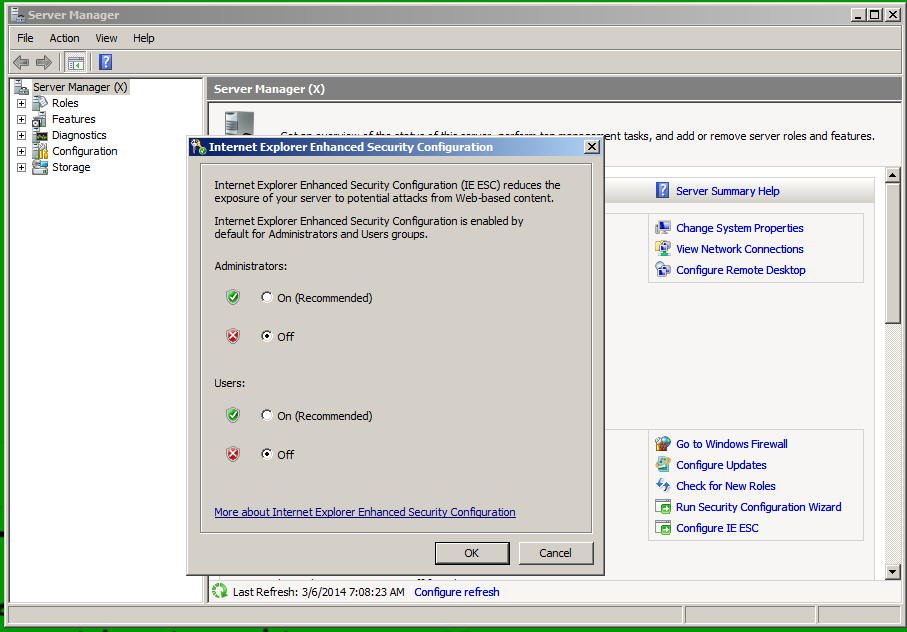Viewport: 907px width, 632px height.
Task: Click the Diagnostics node icon
Action: [x=40, y=135]
